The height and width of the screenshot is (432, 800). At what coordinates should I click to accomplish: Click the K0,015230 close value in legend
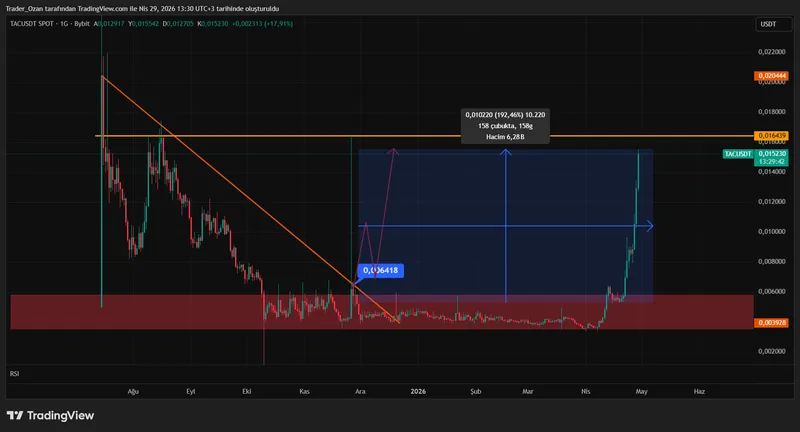tap(213, 23)
